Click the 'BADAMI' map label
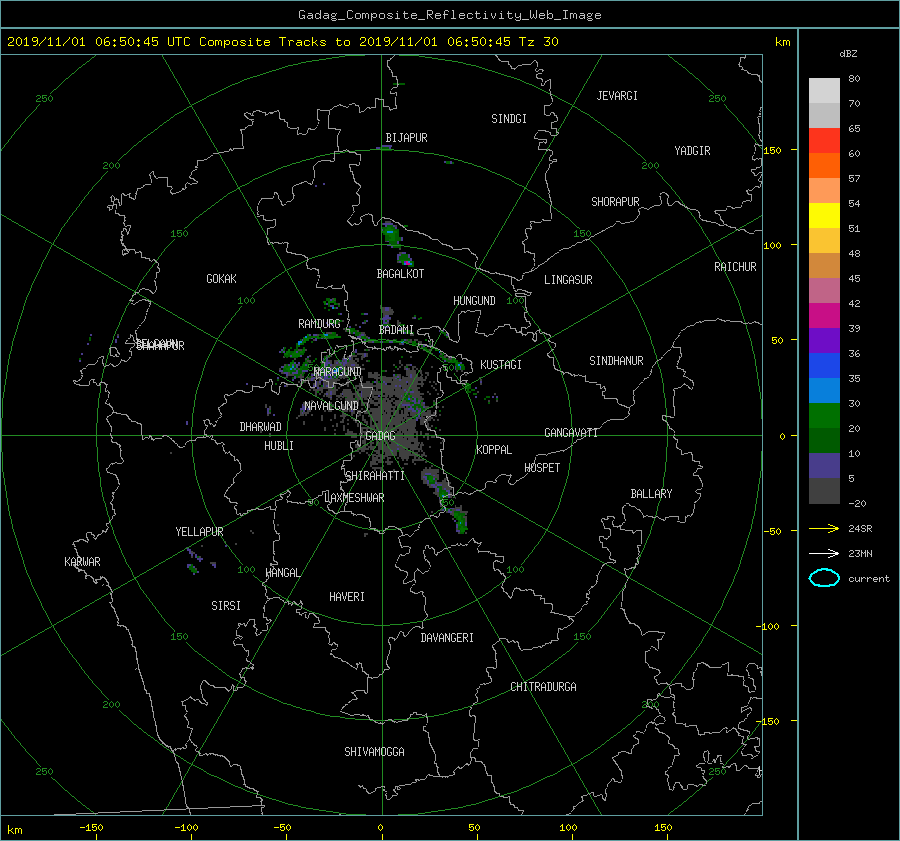Image resolution: width=900 pixels, height=841 pixels. click(x=396, y=330)
